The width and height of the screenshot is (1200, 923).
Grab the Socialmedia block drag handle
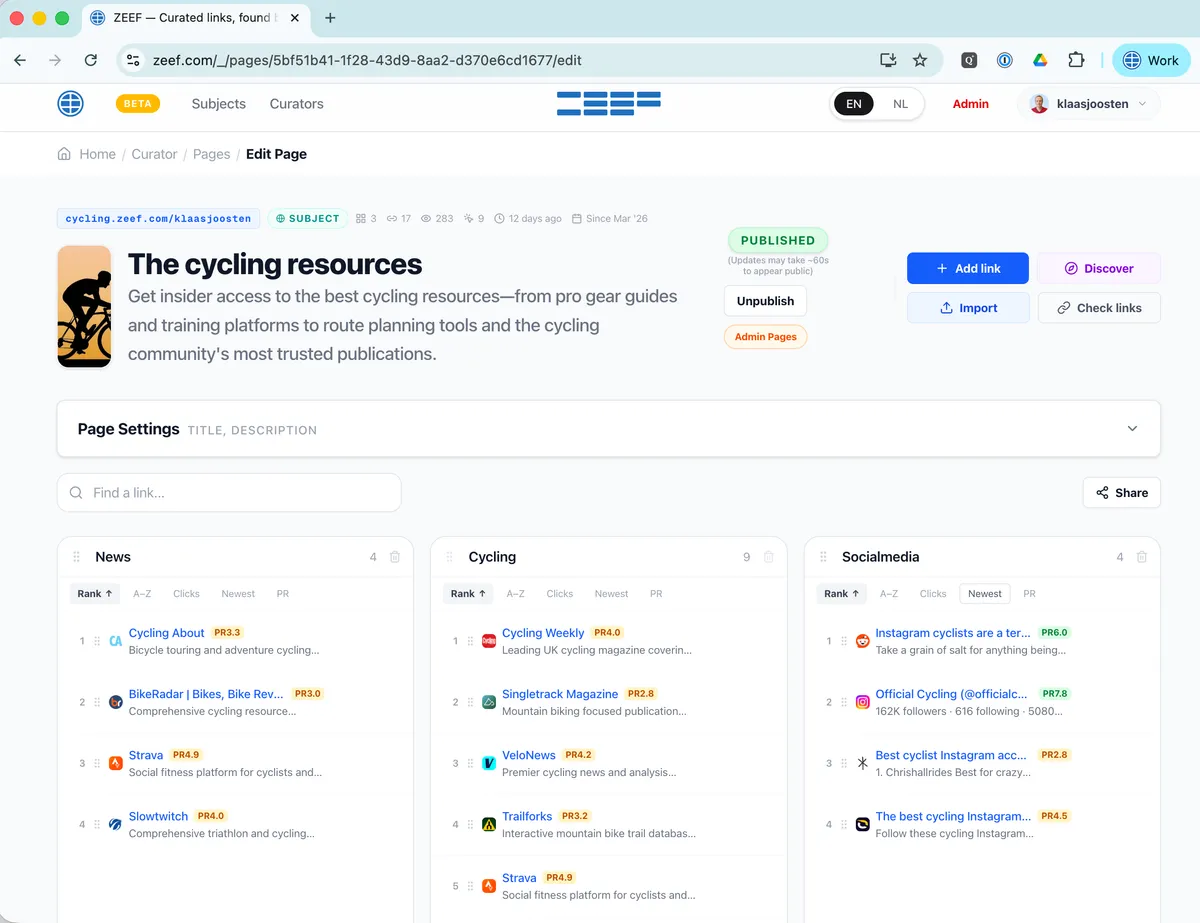(823, 557)
